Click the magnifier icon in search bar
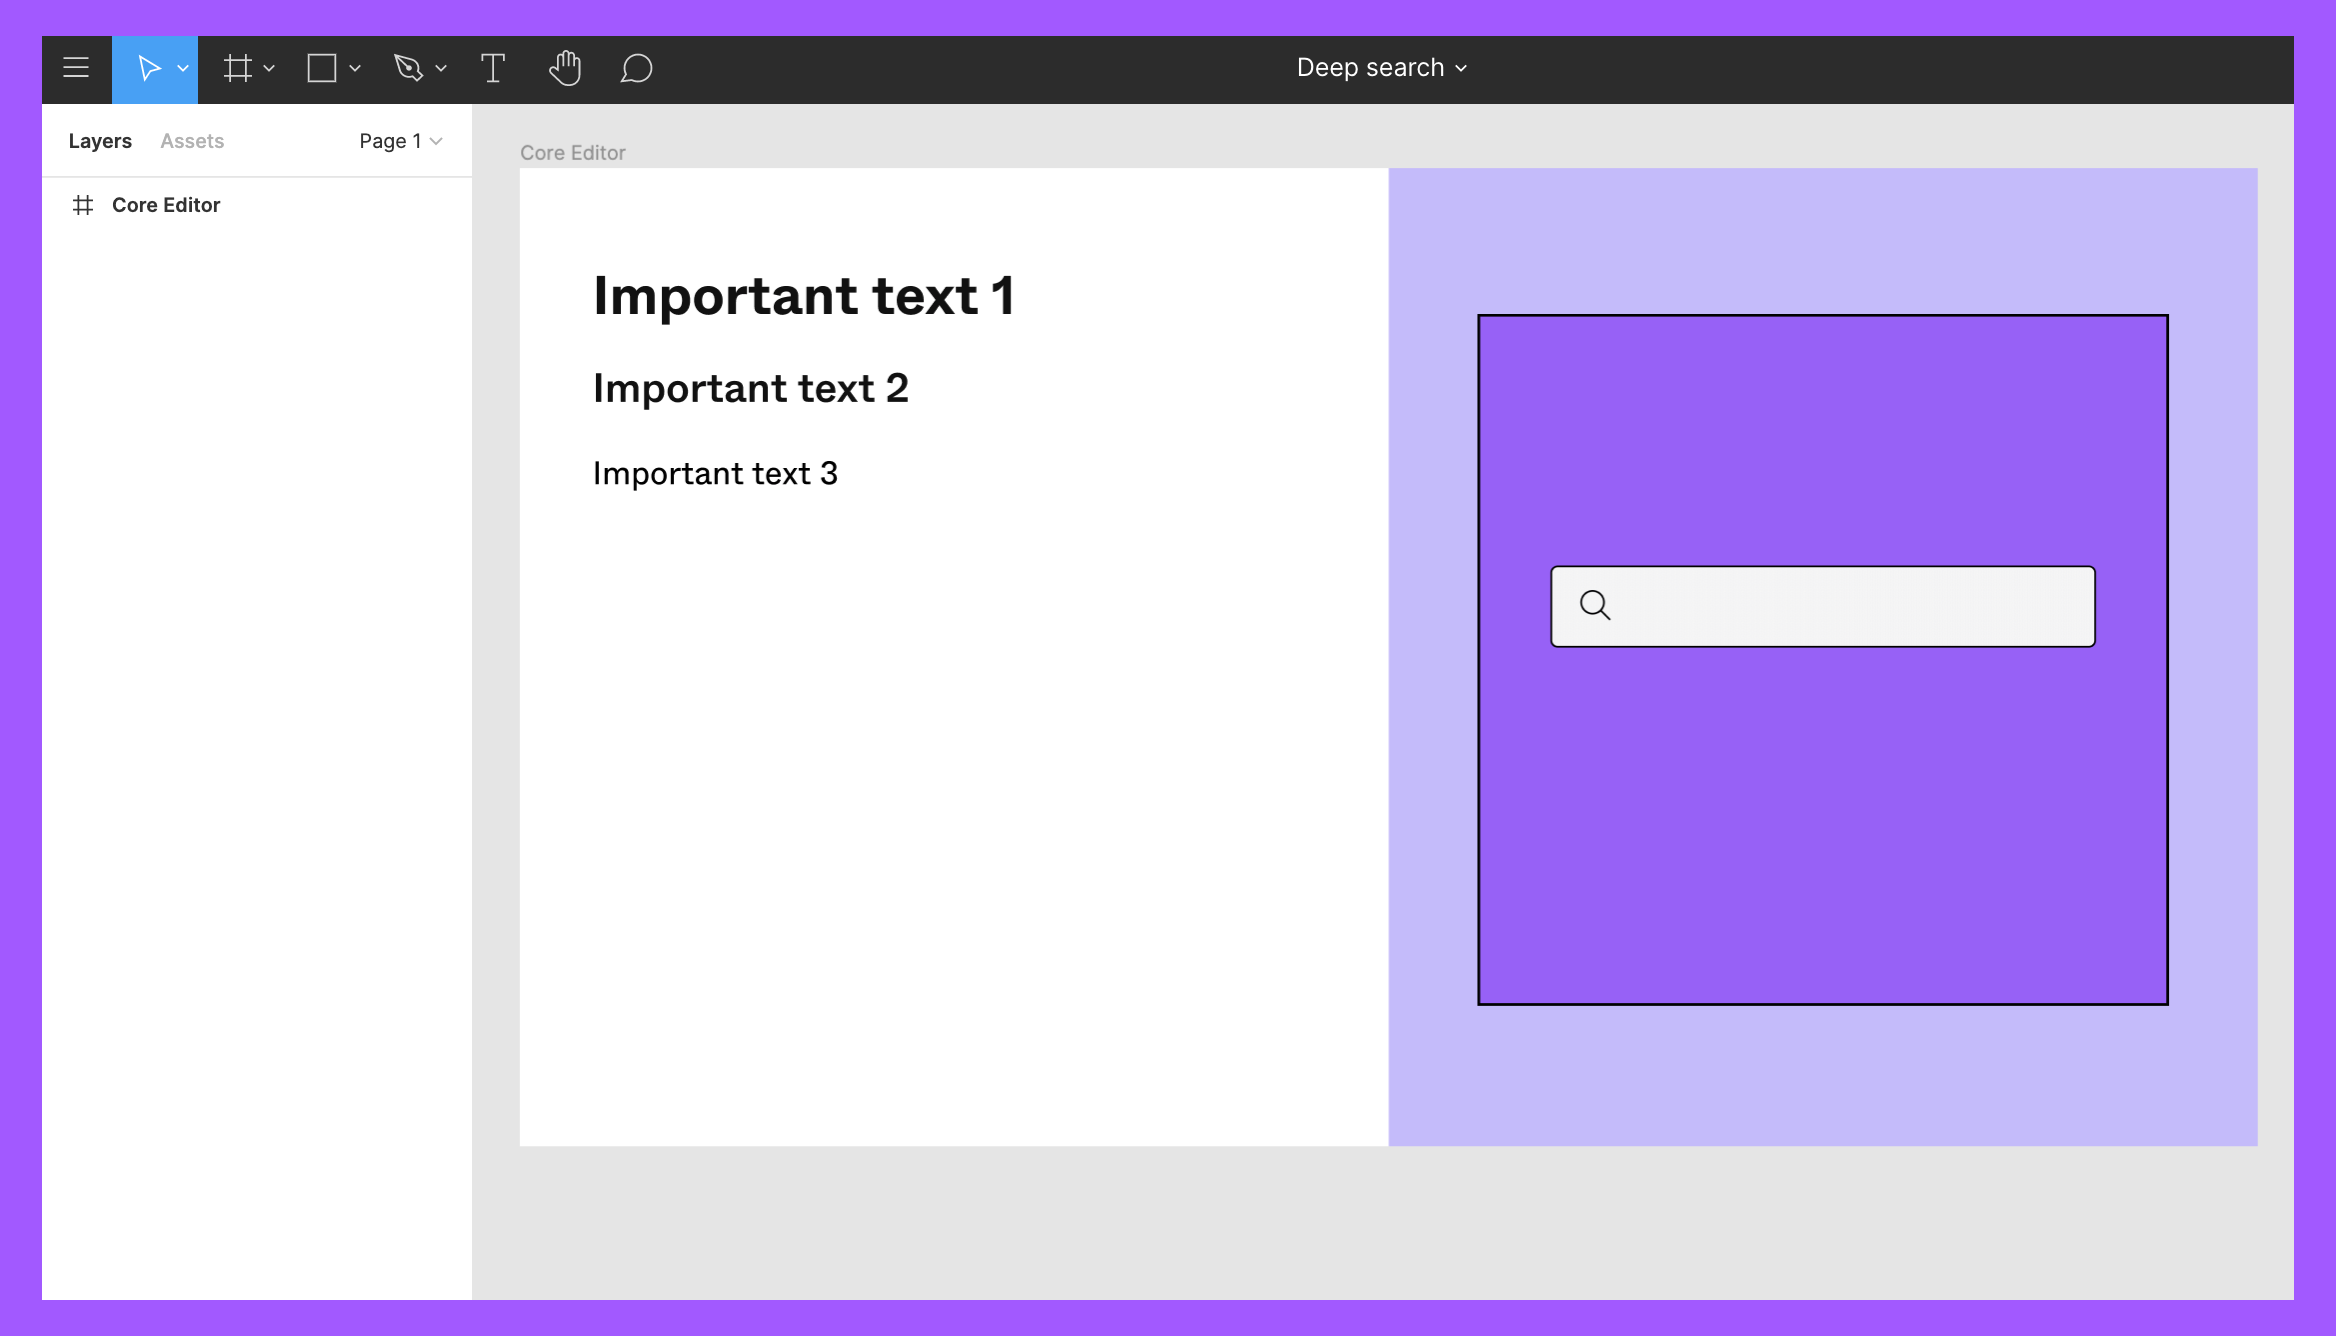 pos(1595,605)
